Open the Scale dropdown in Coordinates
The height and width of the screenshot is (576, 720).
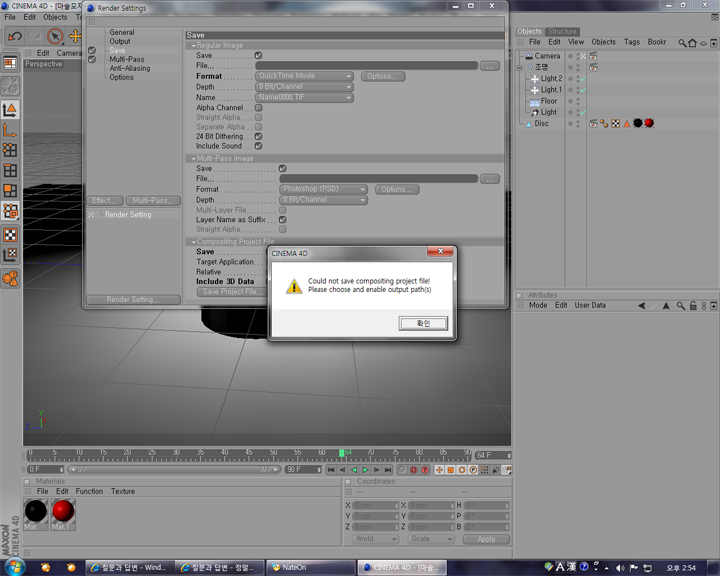(431, 539)
